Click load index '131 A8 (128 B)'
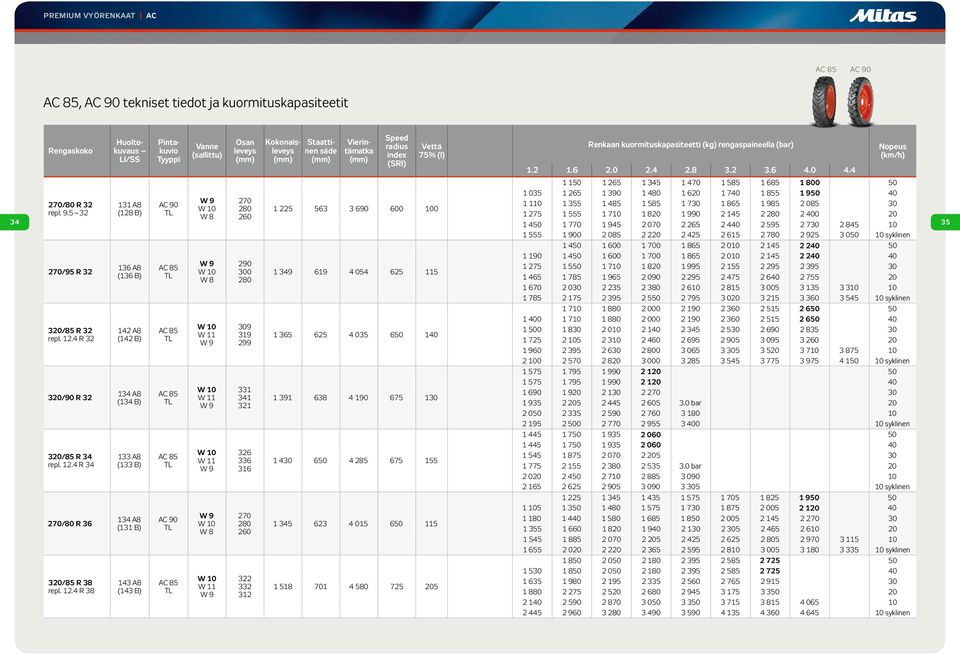Screen dimensions: 960x655 click(x=129, y=209)
